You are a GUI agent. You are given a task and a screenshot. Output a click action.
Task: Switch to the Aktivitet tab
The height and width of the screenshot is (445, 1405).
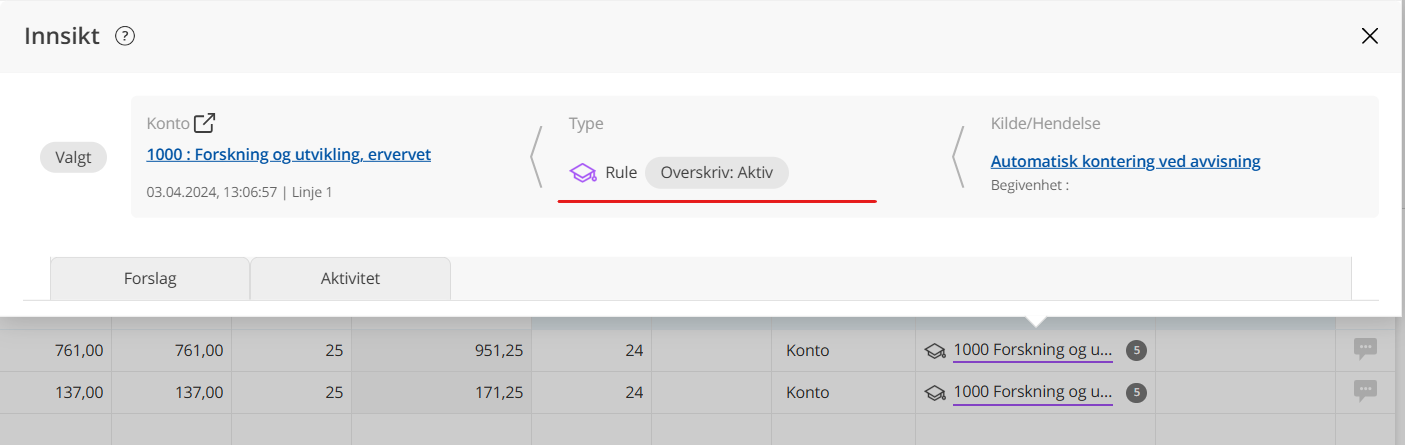[350, 279]
